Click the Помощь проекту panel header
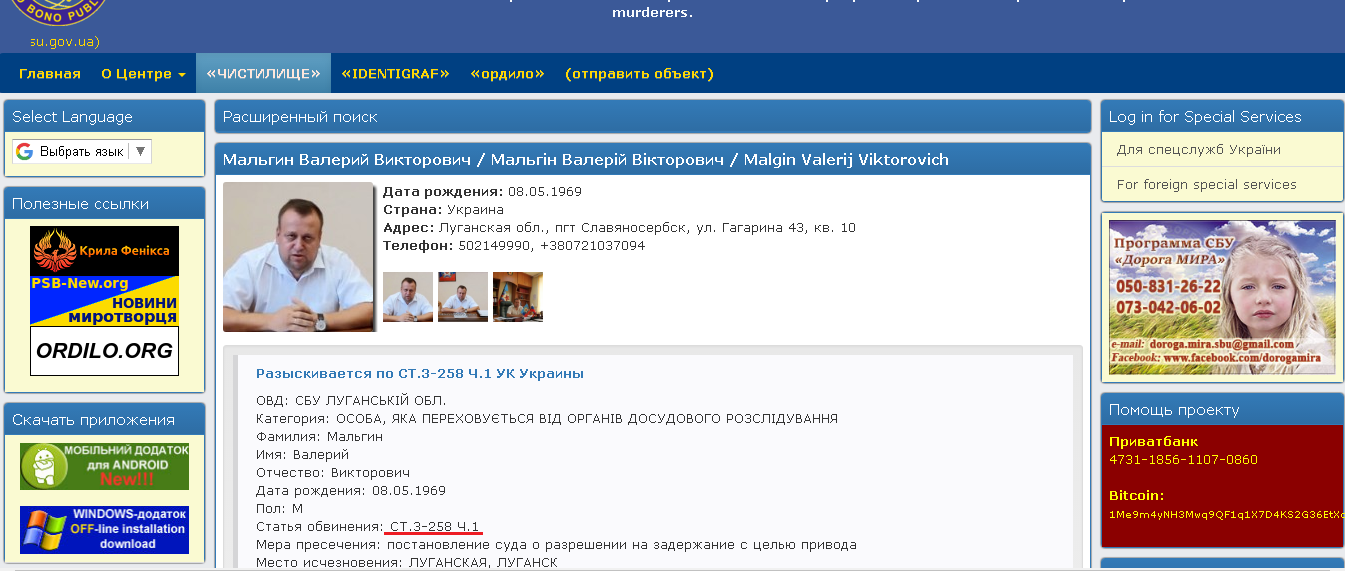This screenshot has width=1345, height=571. click(x=1222, y=410)
